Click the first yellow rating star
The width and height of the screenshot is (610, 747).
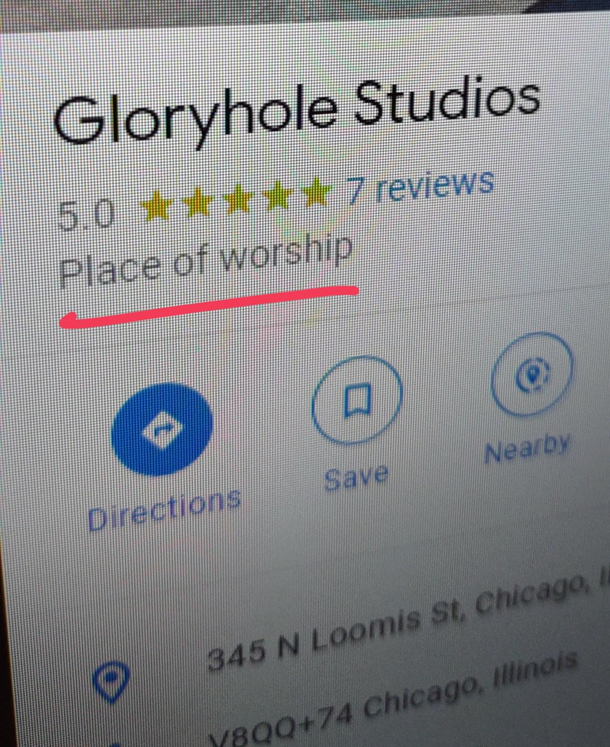pyautogui.click(x=156, y=206)
